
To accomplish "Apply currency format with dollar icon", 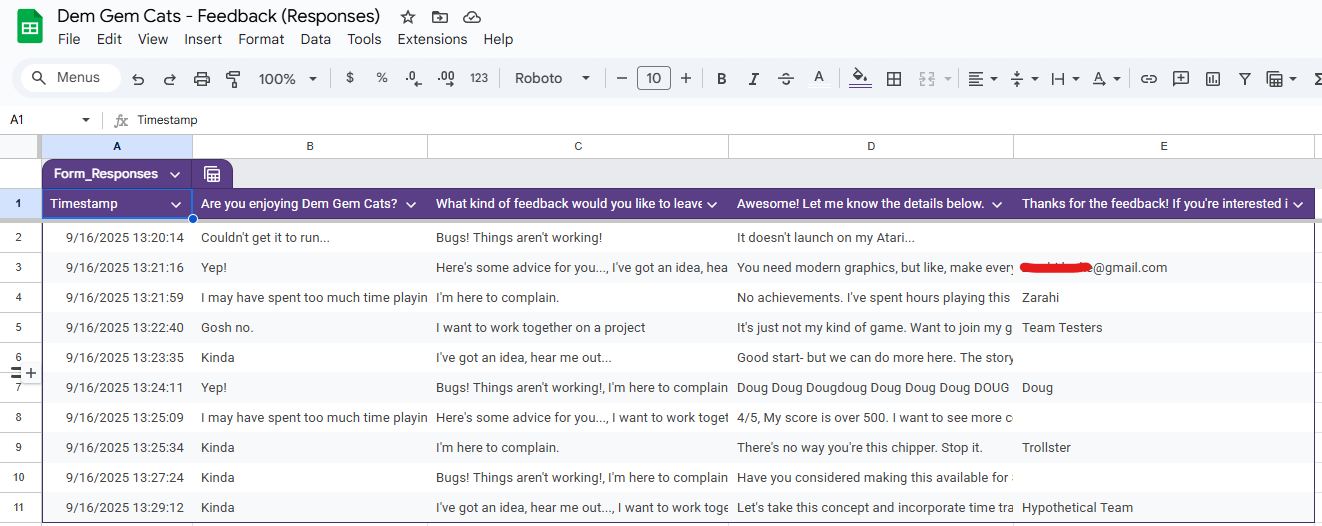I will [x=349, y=78].
